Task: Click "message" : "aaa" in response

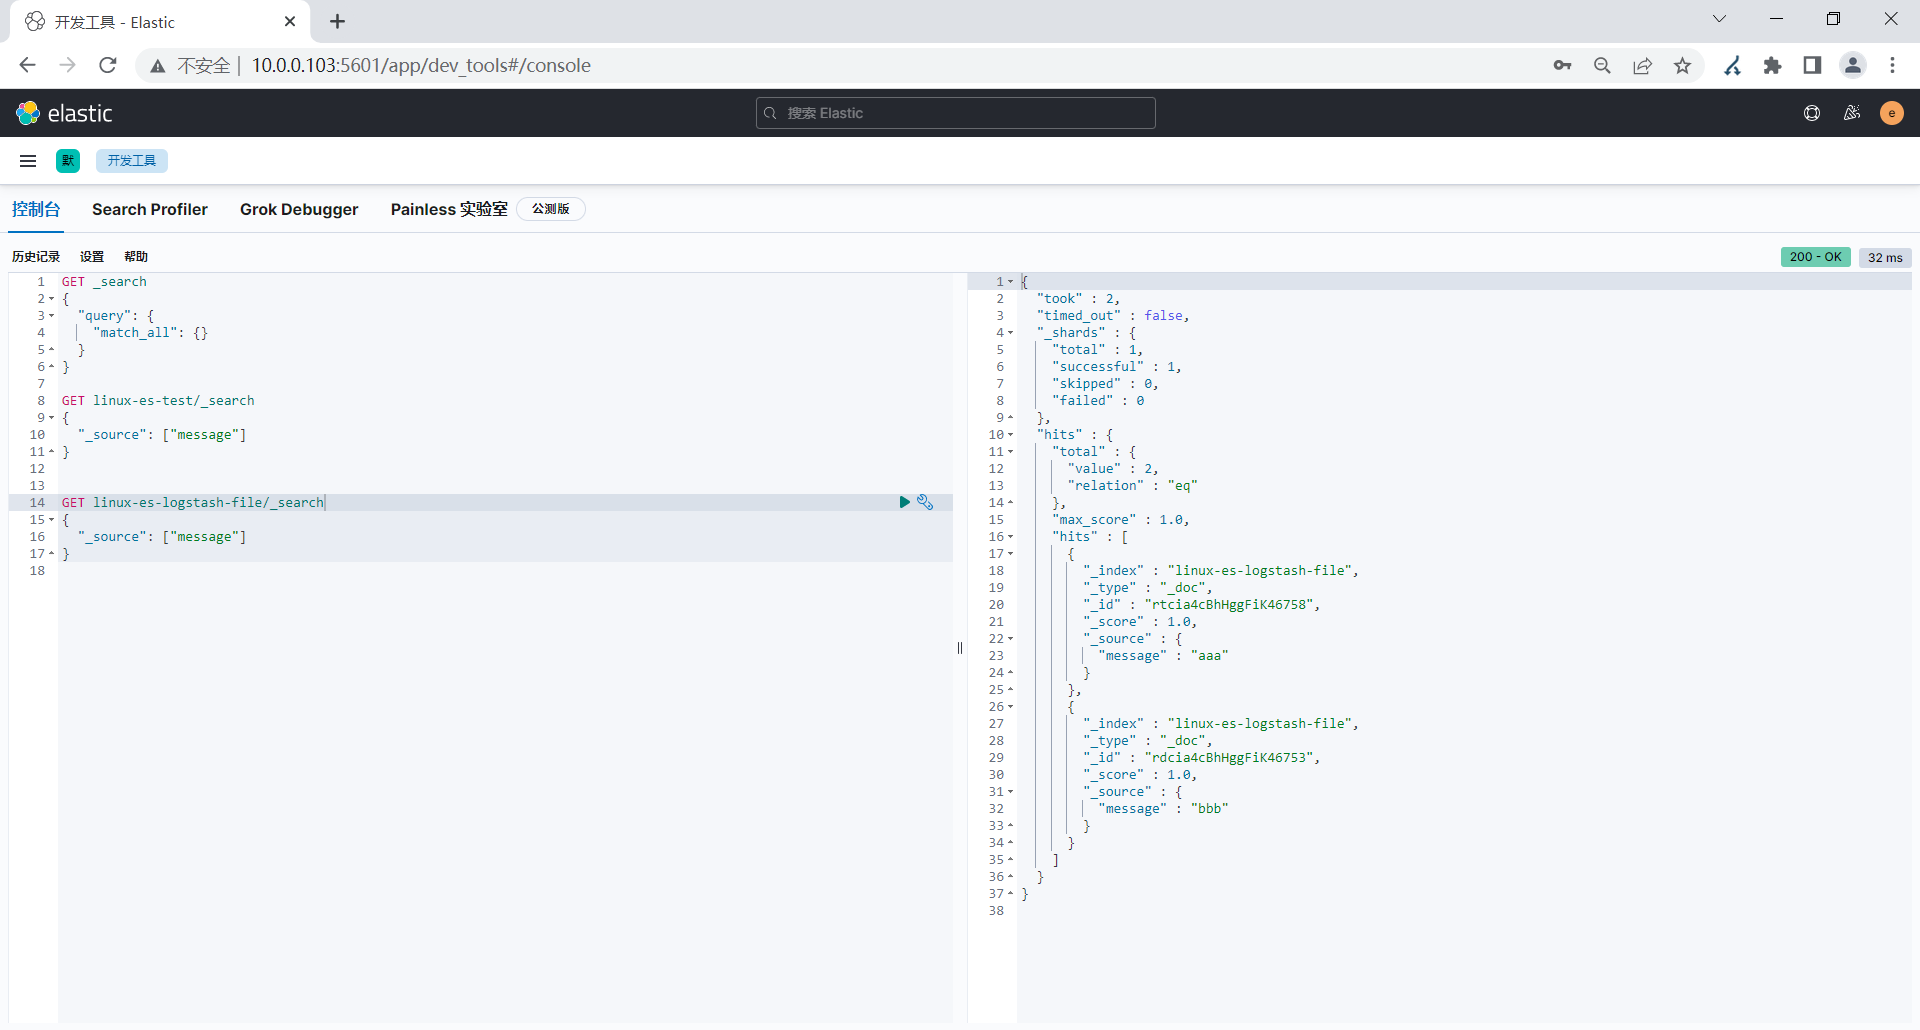Action: [1163, 656]
